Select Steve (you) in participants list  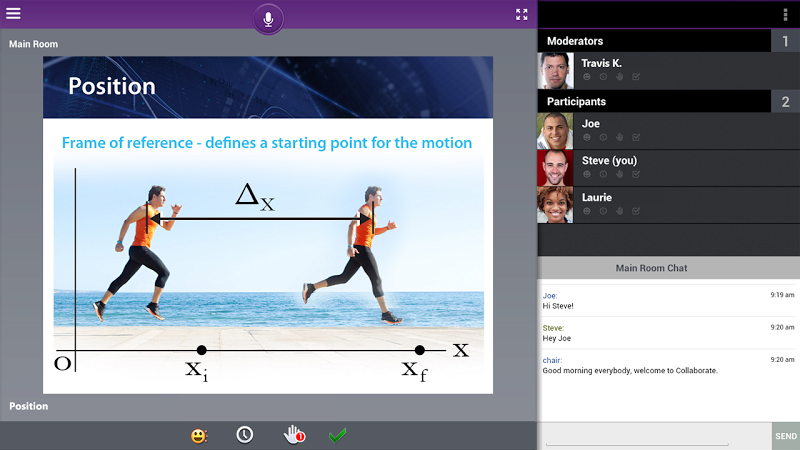click(x=668, y=168)
